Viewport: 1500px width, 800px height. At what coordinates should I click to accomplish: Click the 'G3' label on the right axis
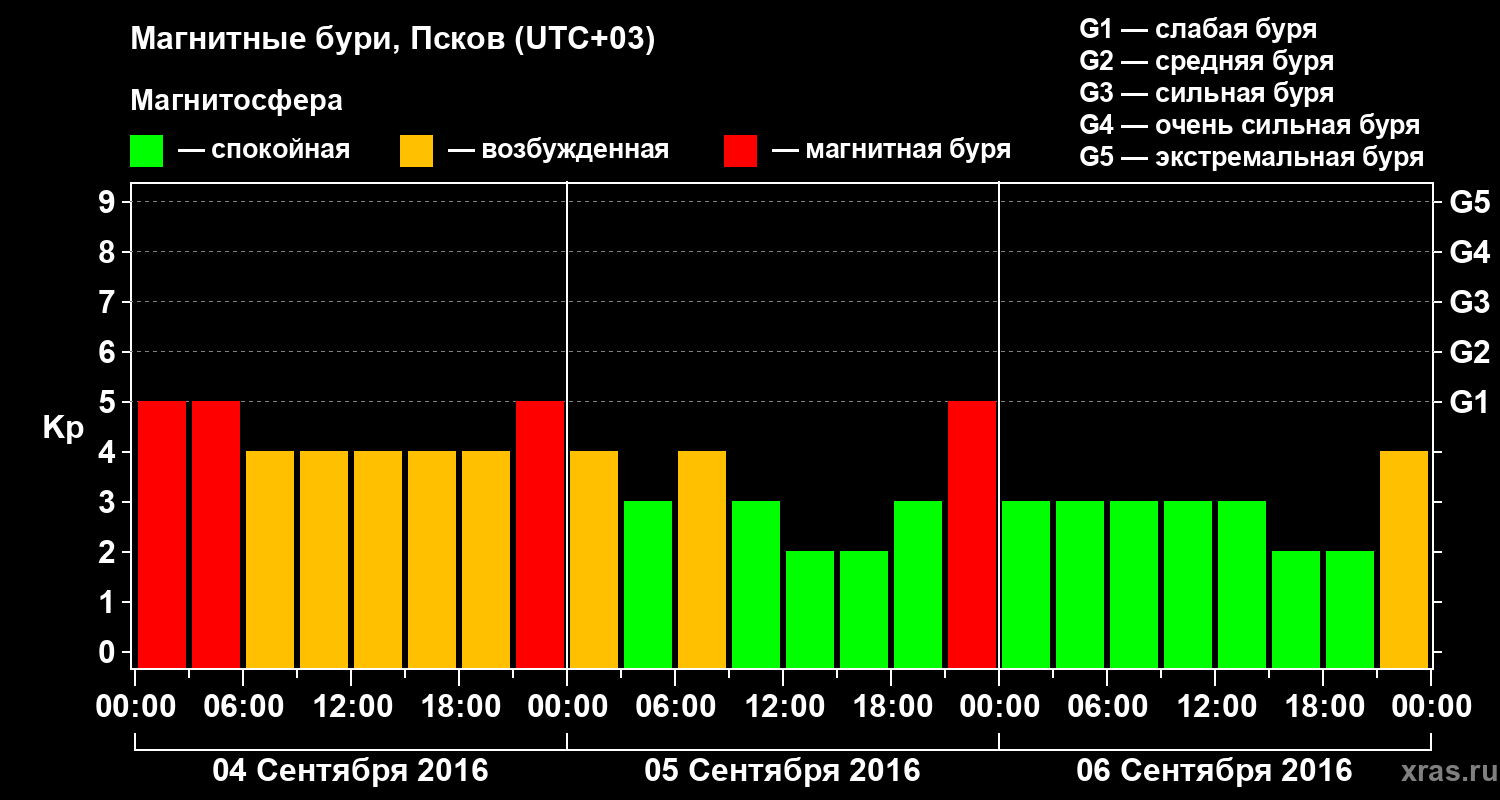(1470, 302)
